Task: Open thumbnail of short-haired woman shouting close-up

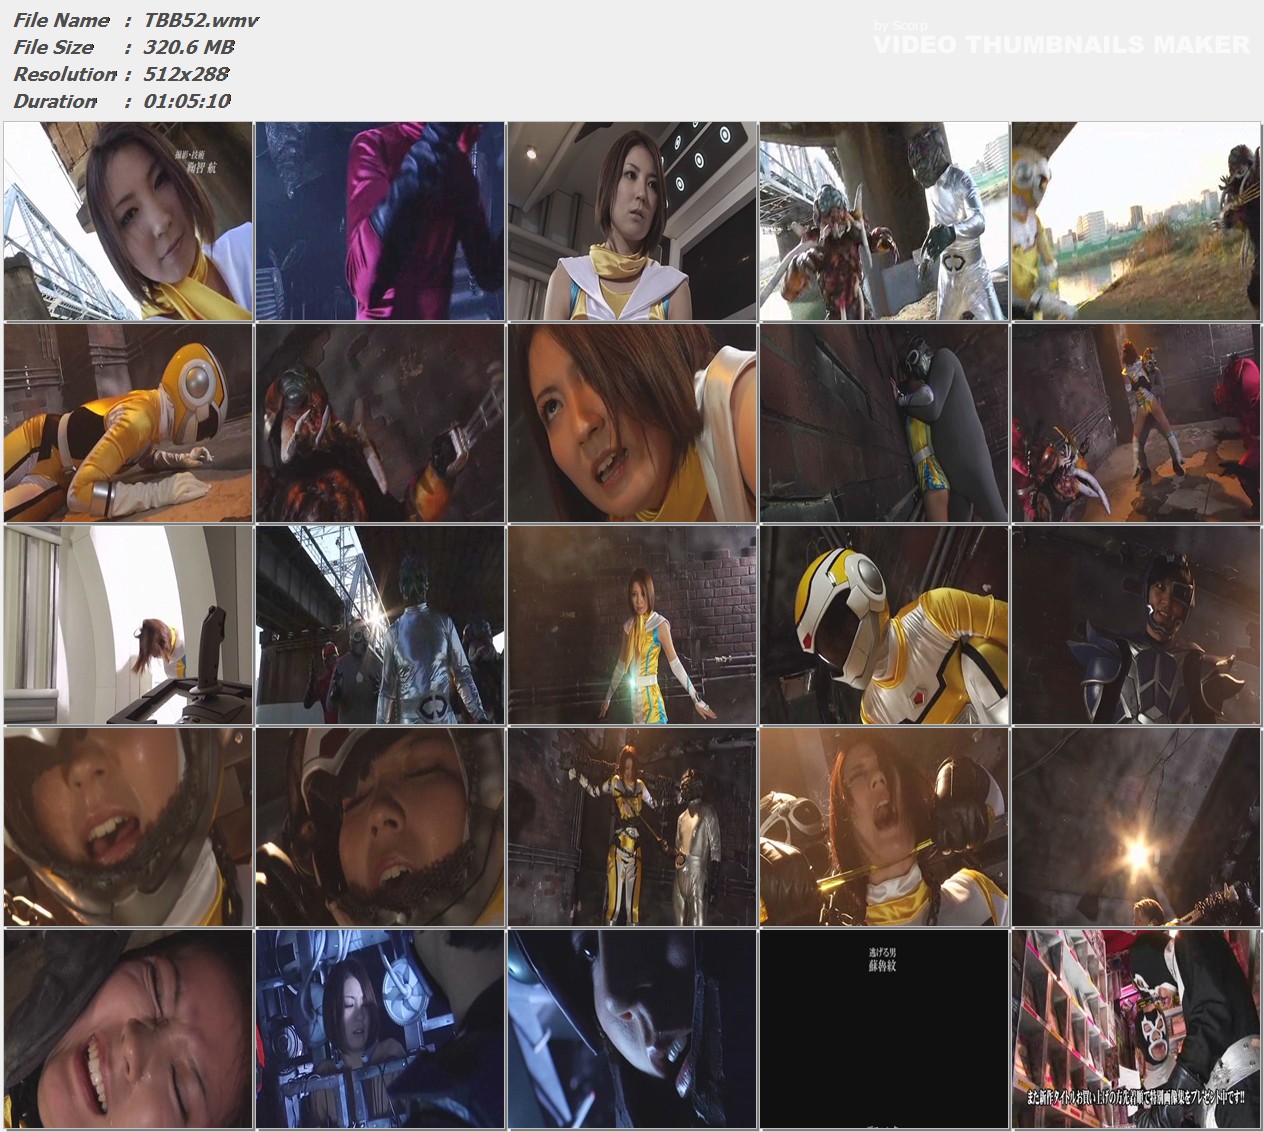Action: [x=632, y=423]
